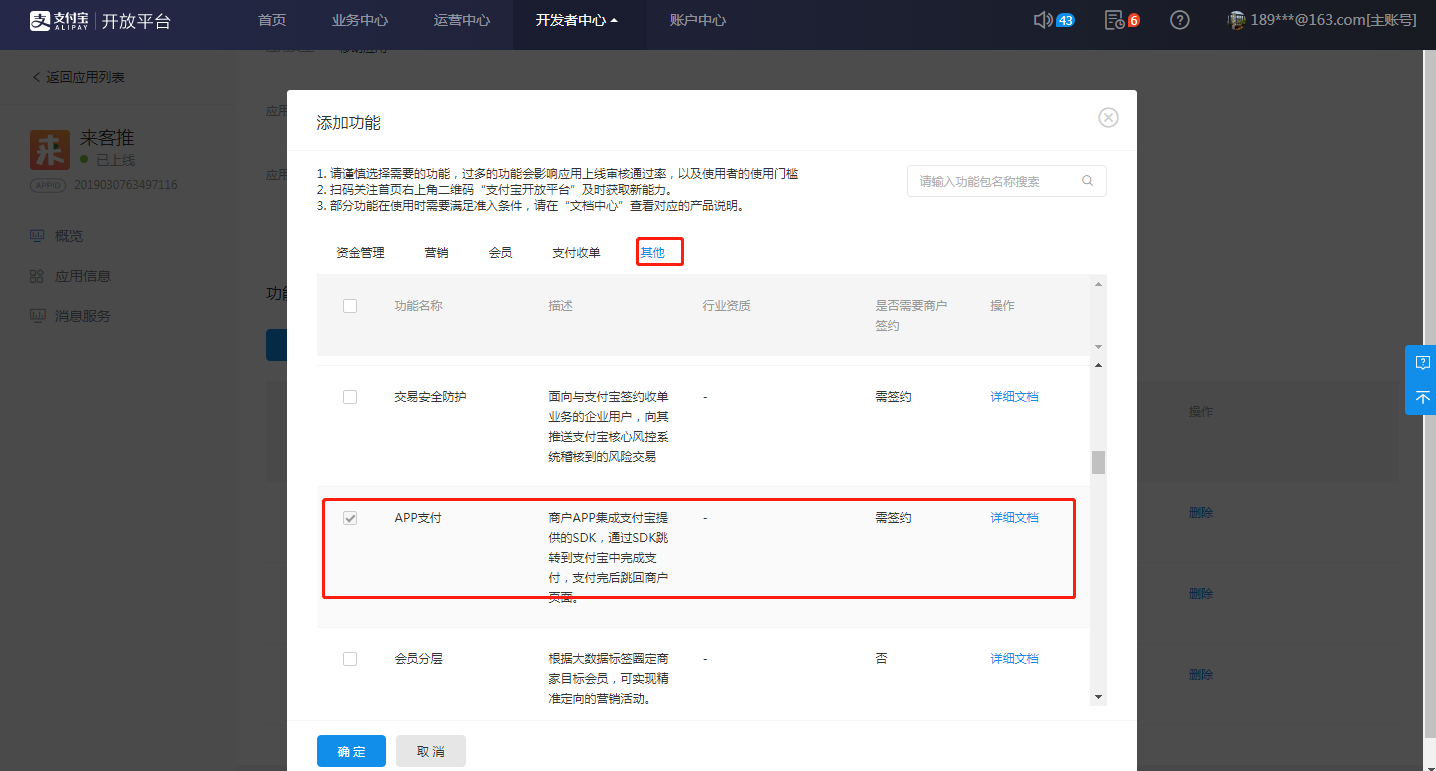This screenshot has width=1436, height=771.
Task: Switch to the 支付收单 tab
Action: point(576,253)
